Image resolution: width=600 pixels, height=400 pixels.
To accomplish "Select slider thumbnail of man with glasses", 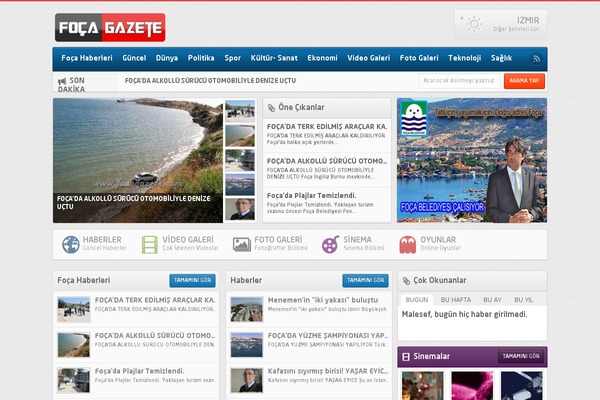I will [240, 209].
